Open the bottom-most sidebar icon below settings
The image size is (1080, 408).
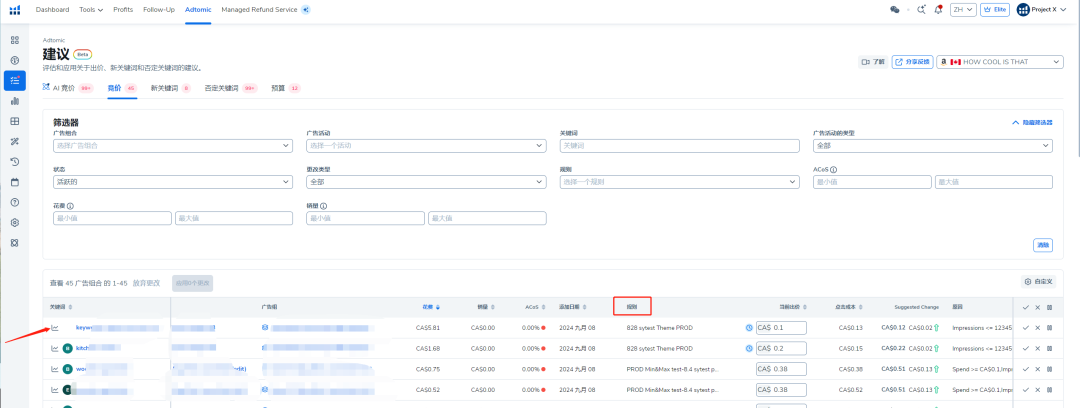click(x=14, y=243)
